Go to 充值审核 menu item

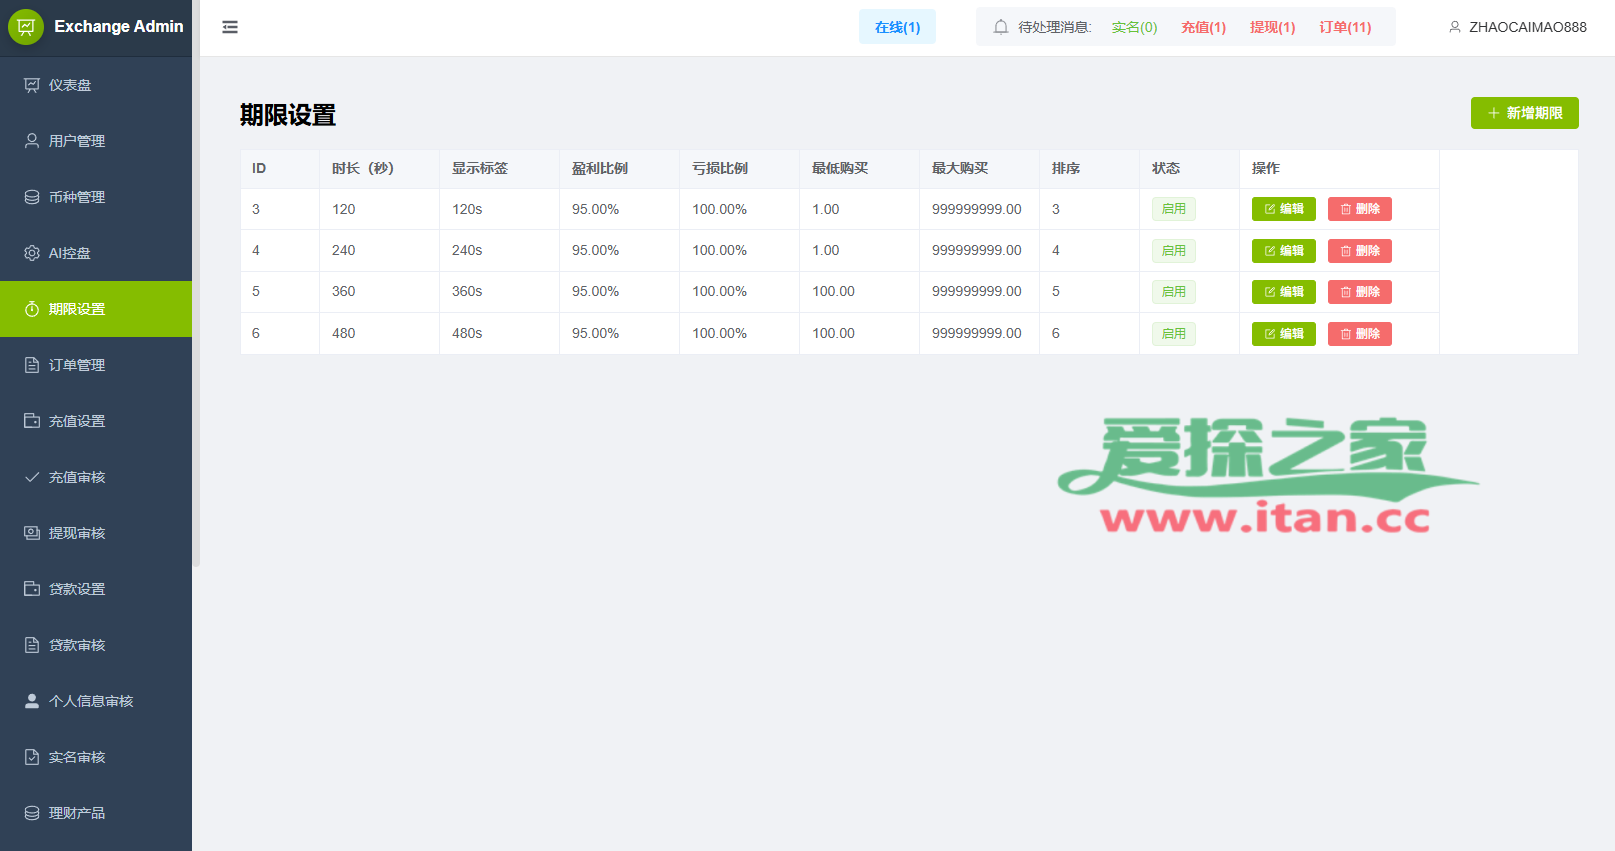77,477
